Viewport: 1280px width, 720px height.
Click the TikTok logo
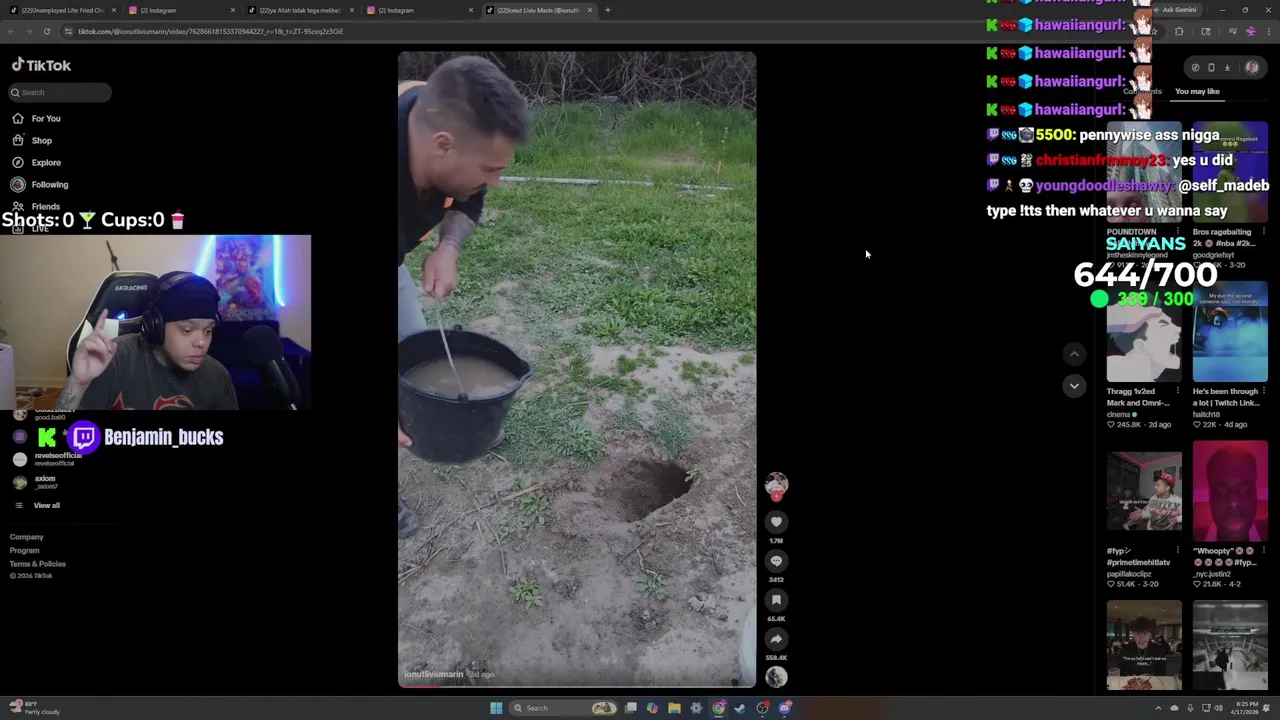pyautogui.click(x=41, y=65)
